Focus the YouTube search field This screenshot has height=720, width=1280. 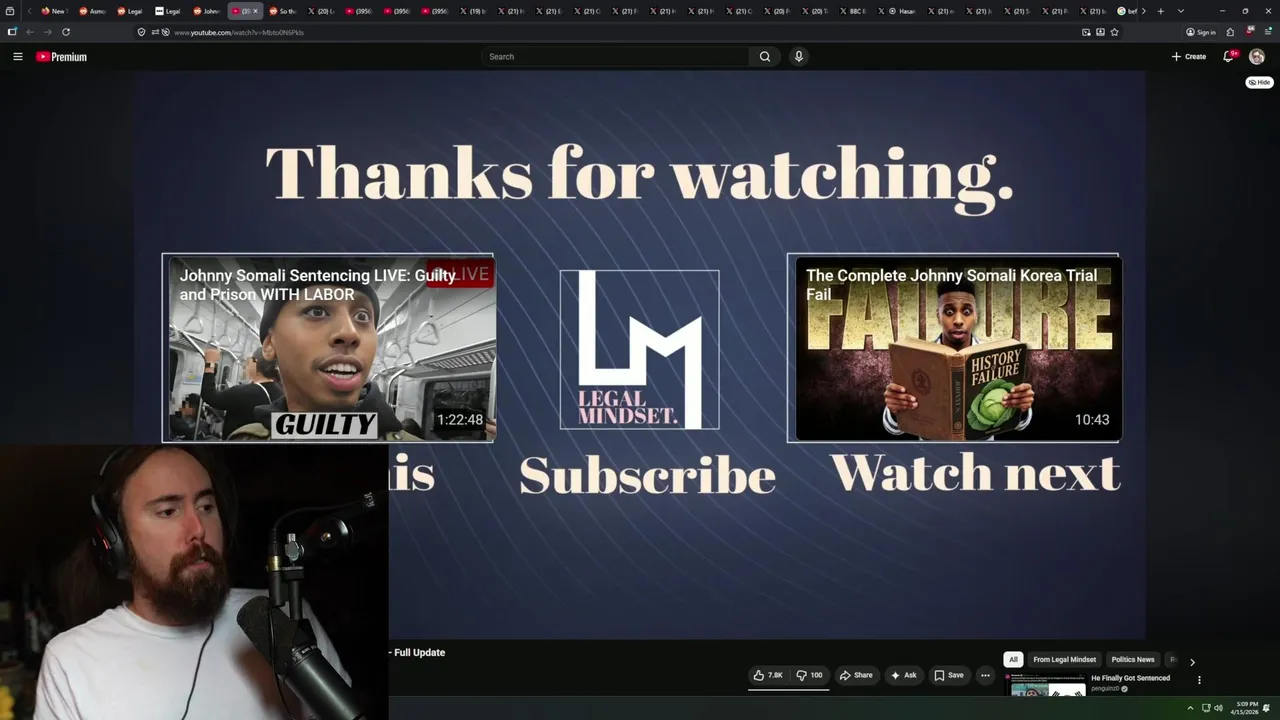(x=615, y=57)
